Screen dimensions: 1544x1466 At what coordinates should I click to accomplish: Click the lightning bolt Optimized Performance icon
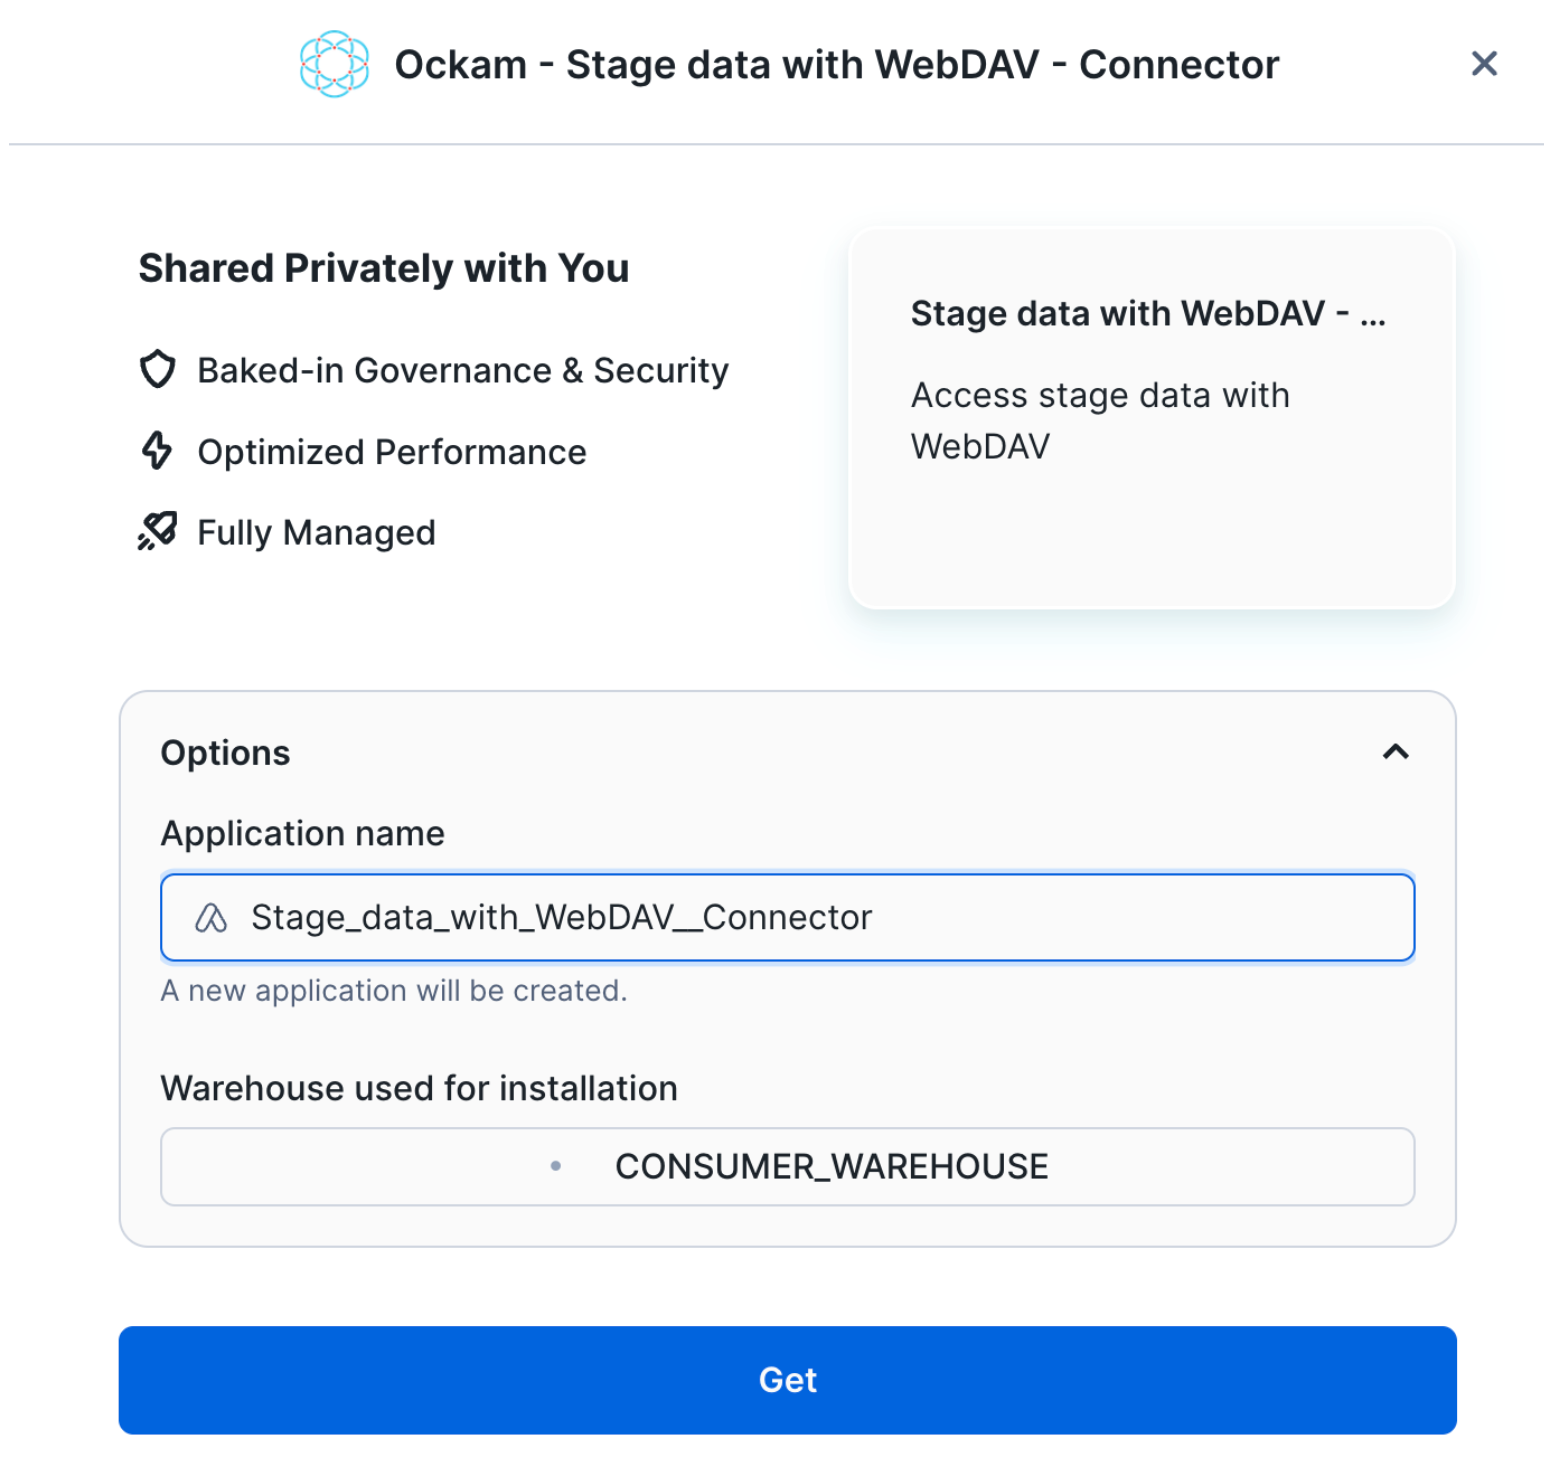157,450
